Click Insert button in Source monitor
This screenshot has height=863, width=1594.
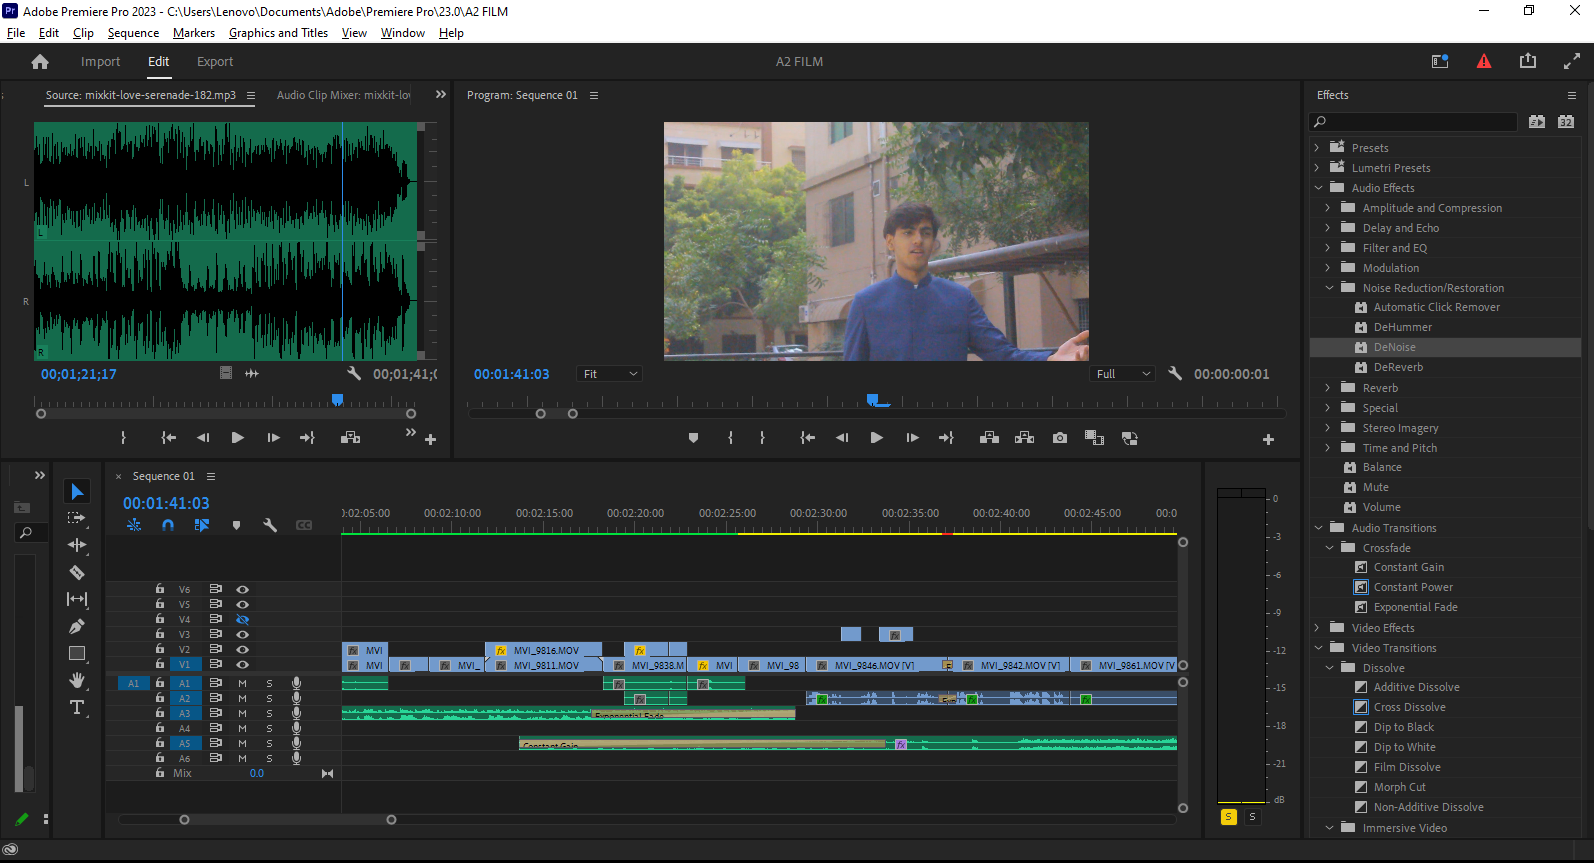click(350, 438)
